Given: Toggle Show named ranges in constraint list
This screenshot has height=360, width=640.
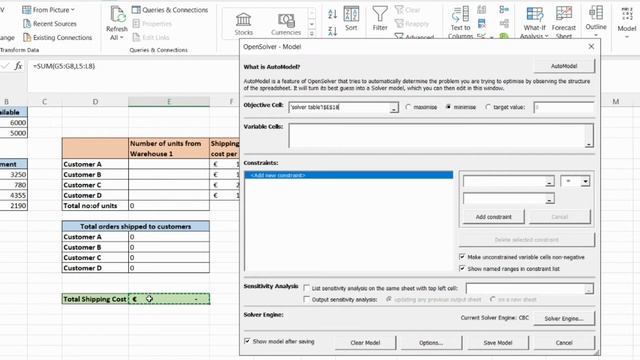Looking at the screenshot, I should [x=462, y=269].
